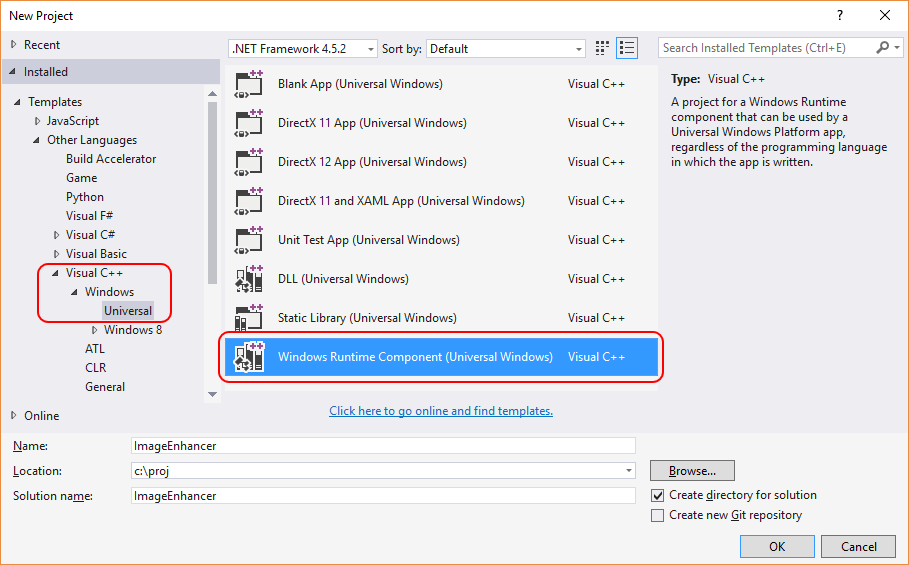
Task: Collapse the Other Languages node
Action: (37, 140)
